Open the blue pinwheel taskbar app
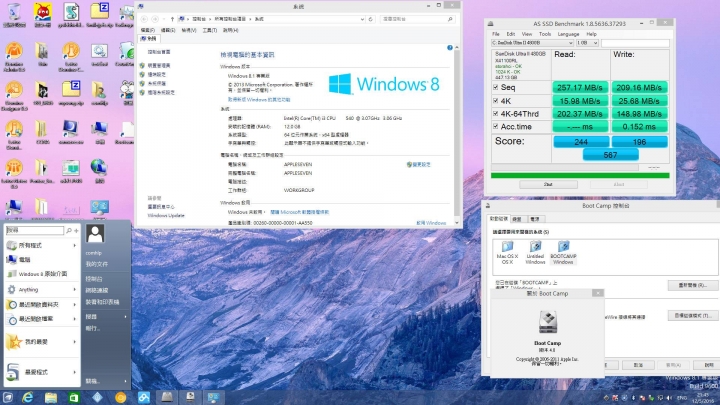The image size is (720, 405). coord(144,397)
